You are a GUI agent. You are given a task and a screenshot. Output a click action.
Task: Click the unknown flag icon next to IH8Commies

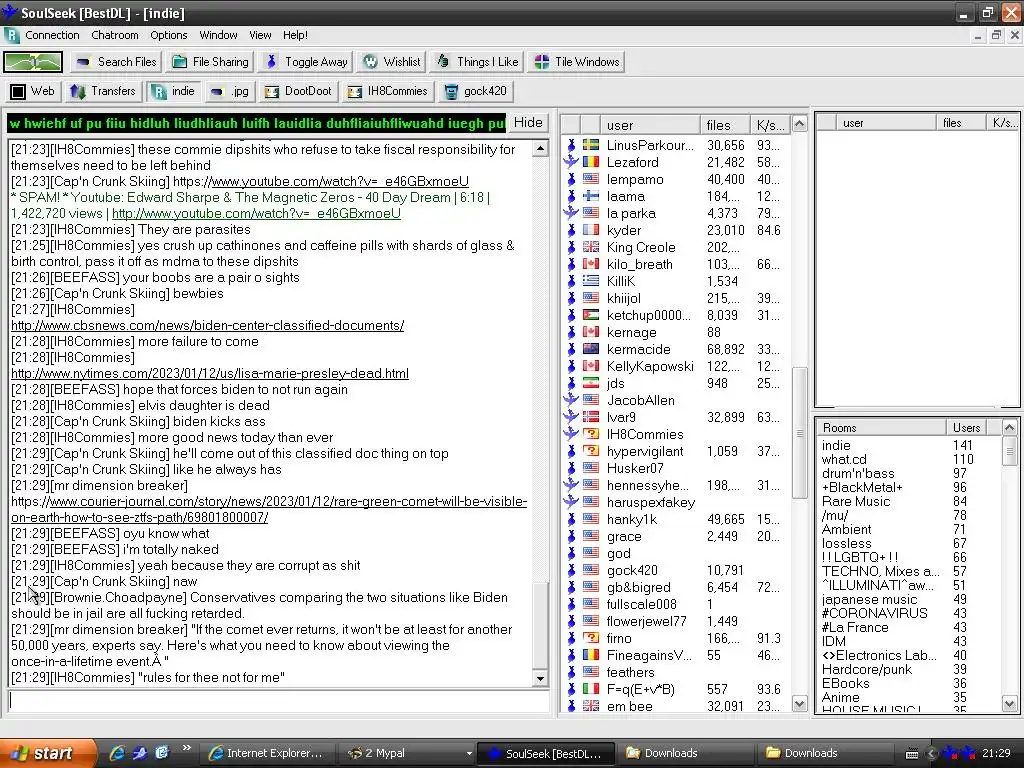tap(590, 434)
